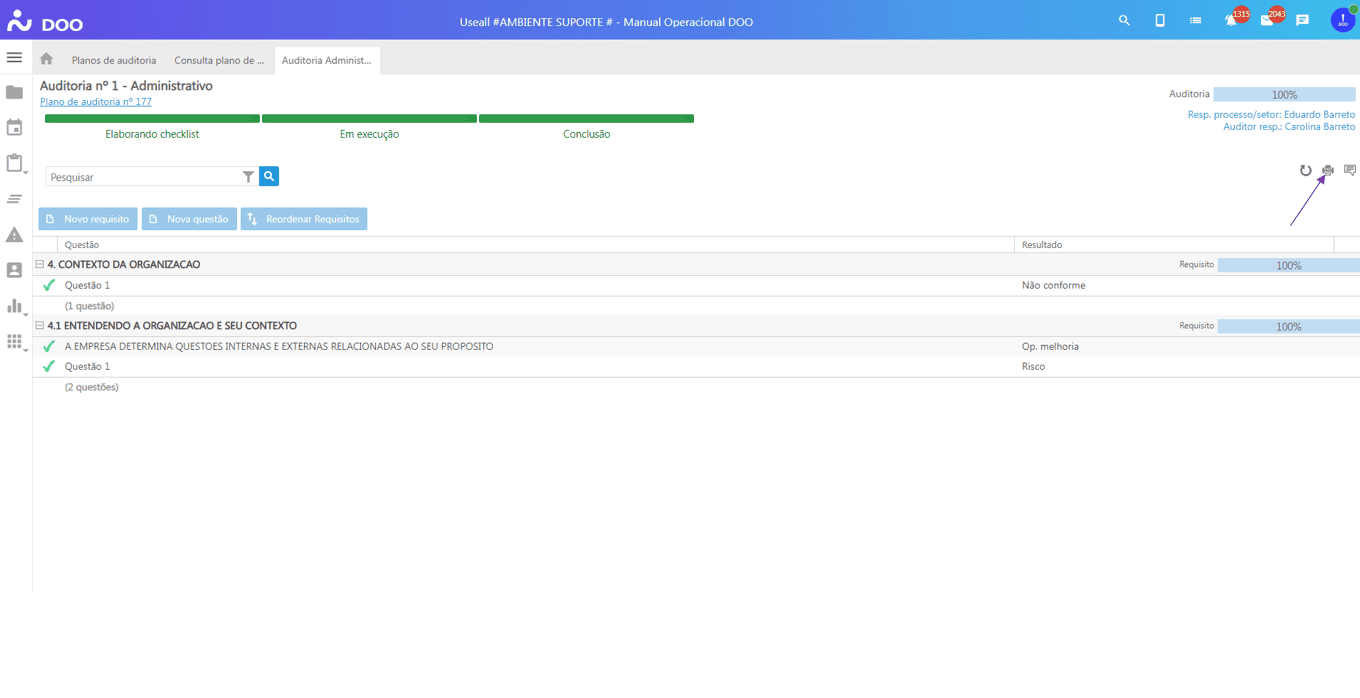The image size is (1360, 698).
Task: Click the printer icon to print audit
Action: [x=1328, y=171]
